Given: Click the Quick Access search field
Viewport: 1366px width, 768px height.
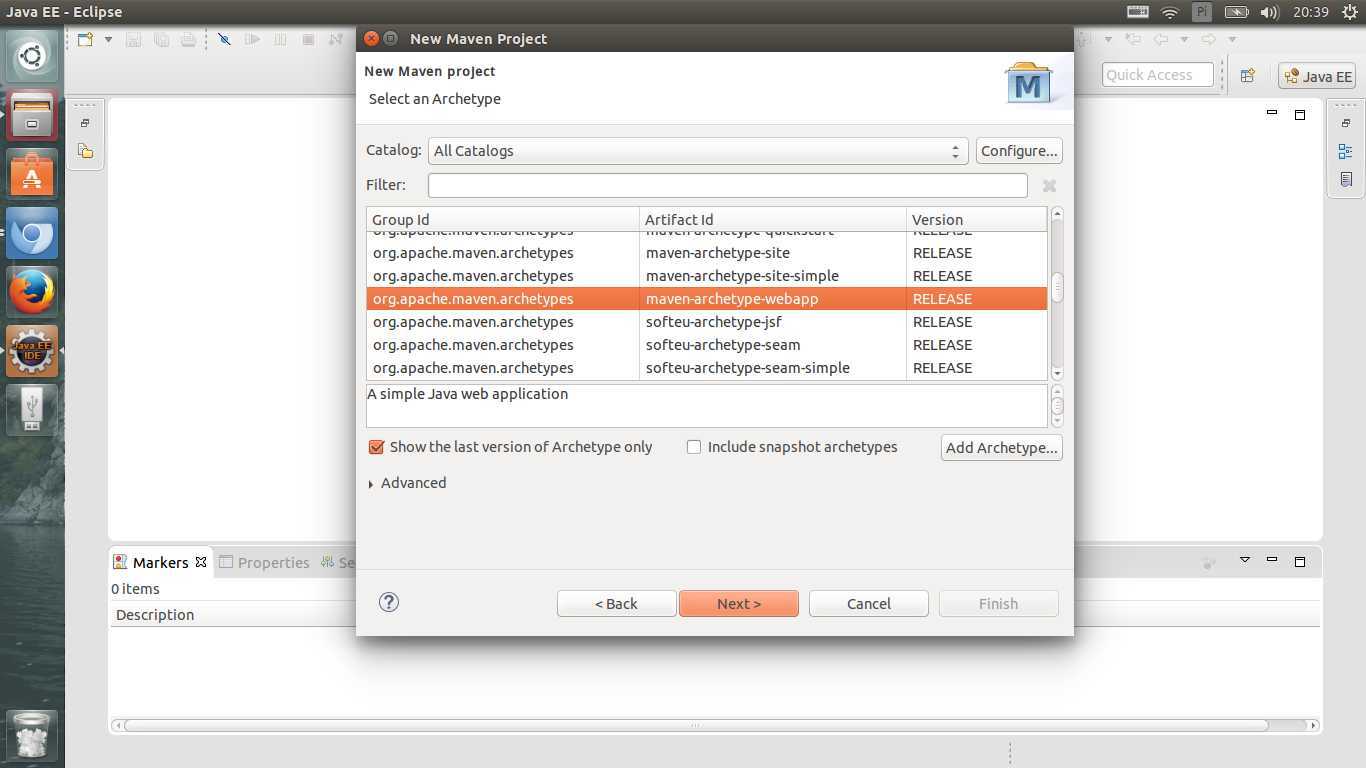Looking at the screenshot, I should (x=1158, y=75).
